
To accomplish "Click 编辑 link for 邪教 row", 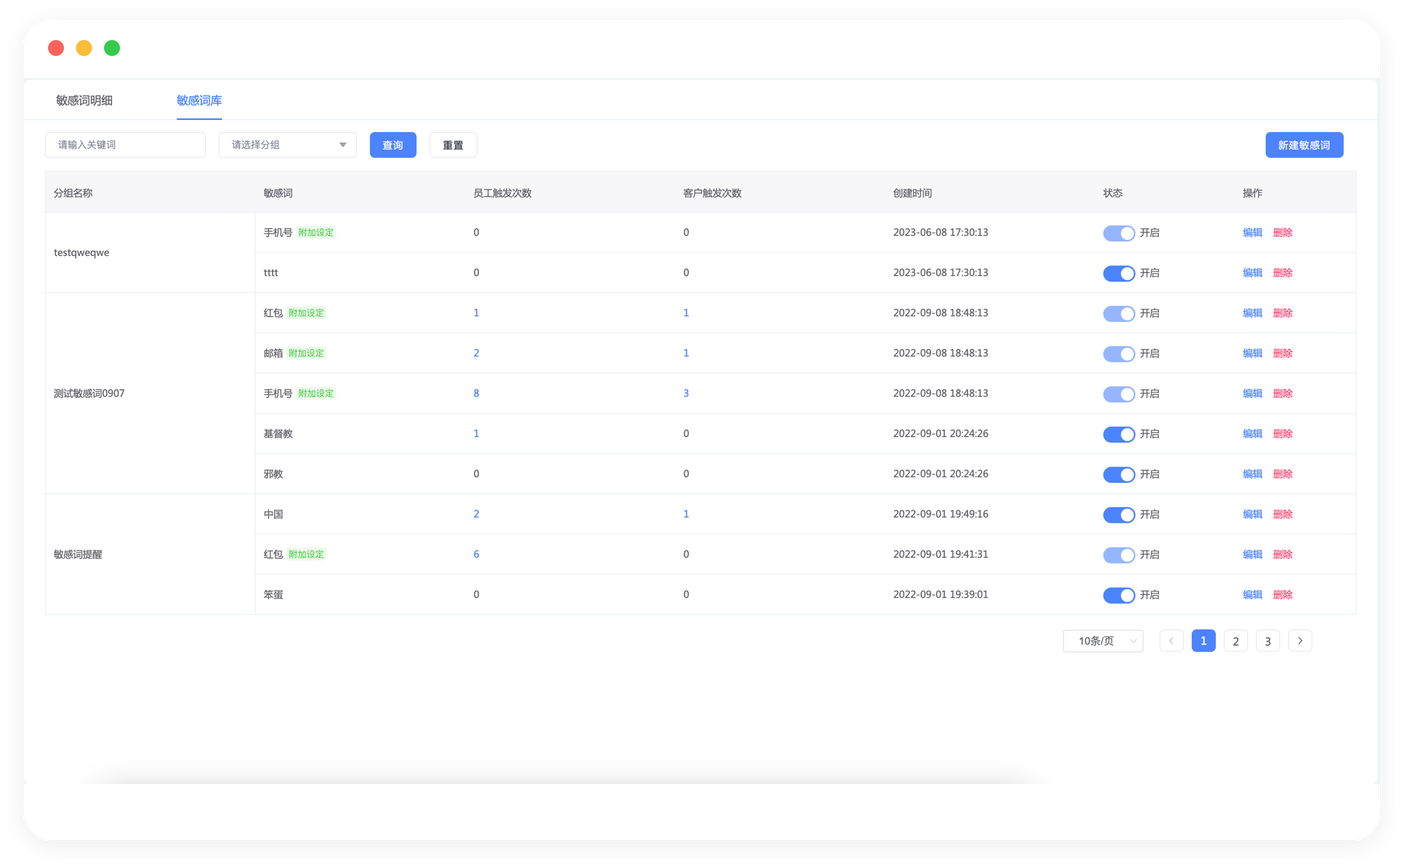I will tap(1252, 474).
